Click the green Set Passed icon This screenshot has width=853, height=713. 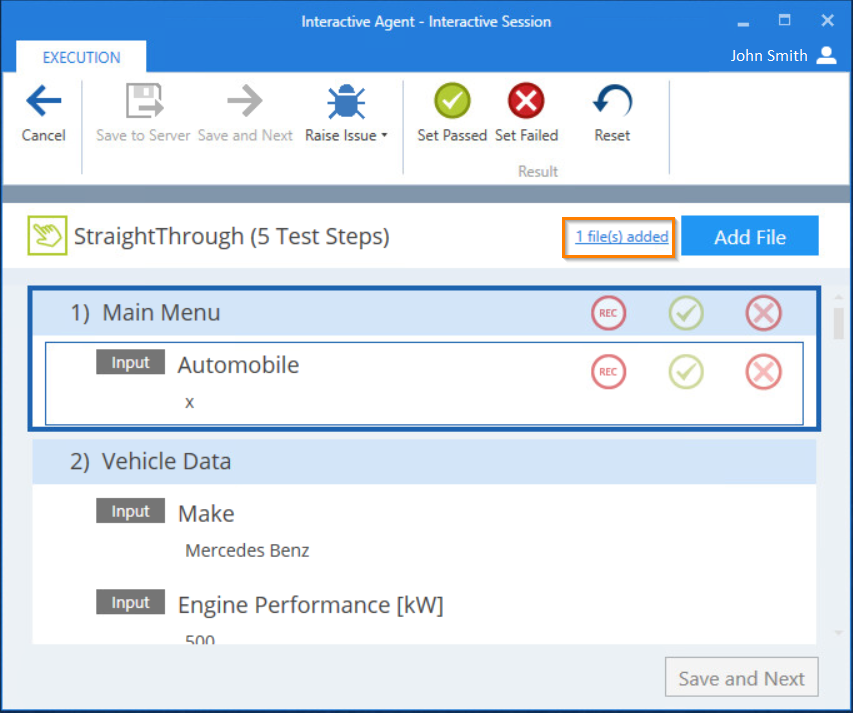pyautogui.click(x=452, y=102)
